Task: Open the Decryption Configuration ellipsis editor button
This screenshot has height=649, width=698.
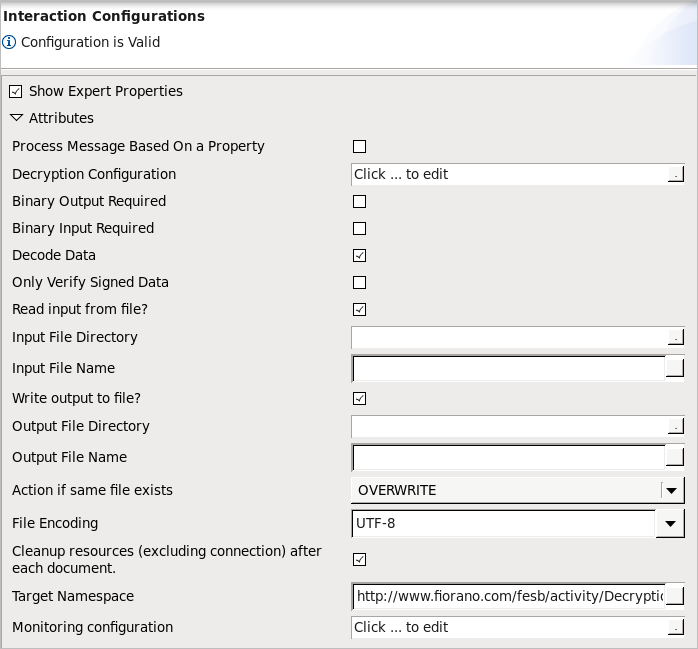Action: pos(675,174)
